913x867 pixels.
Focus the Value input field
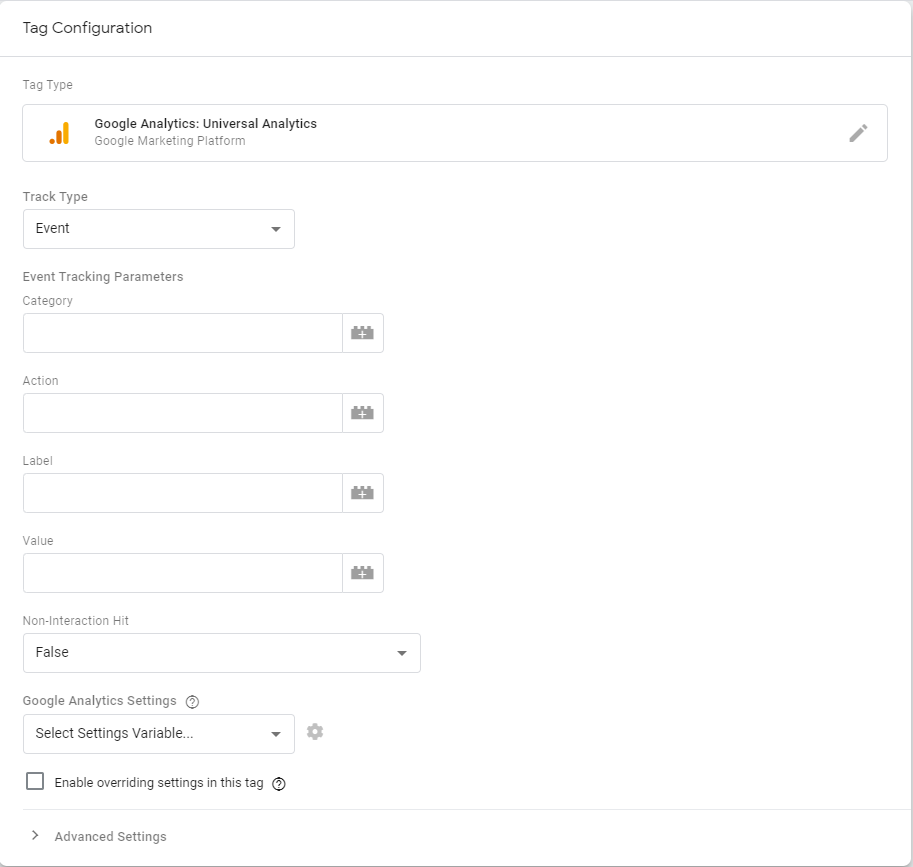pos(183,573)
